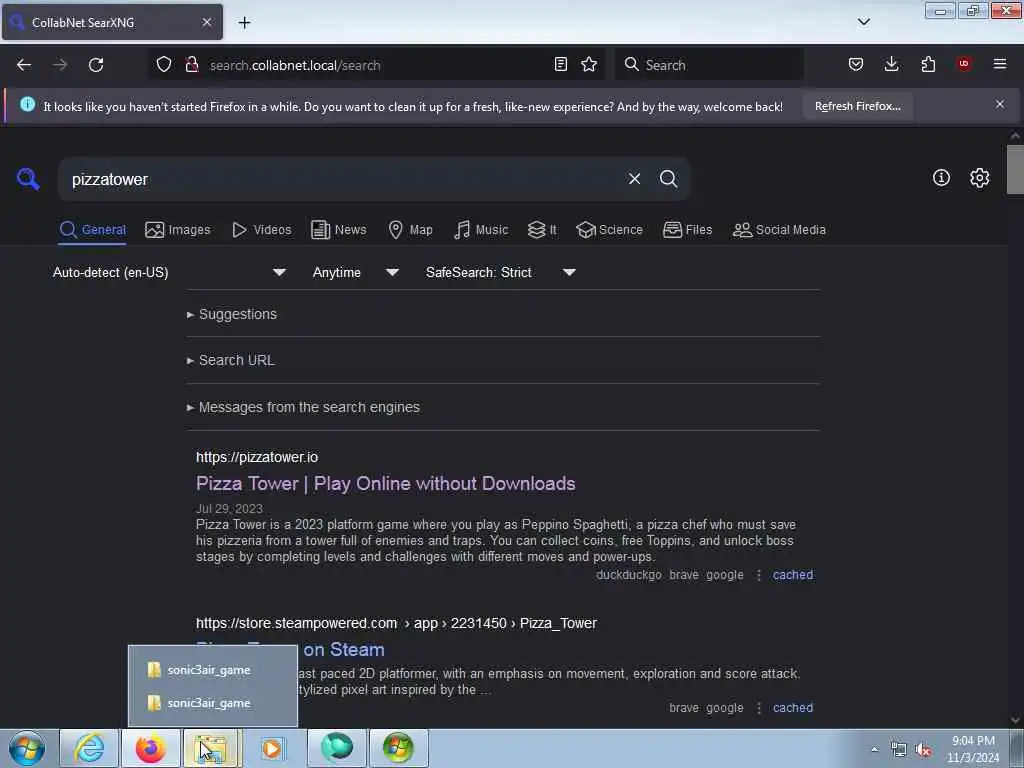The width and height of the screenshot is (1024, 768).
Task: Go back to the previous page
Action: (x=24, y=65)
